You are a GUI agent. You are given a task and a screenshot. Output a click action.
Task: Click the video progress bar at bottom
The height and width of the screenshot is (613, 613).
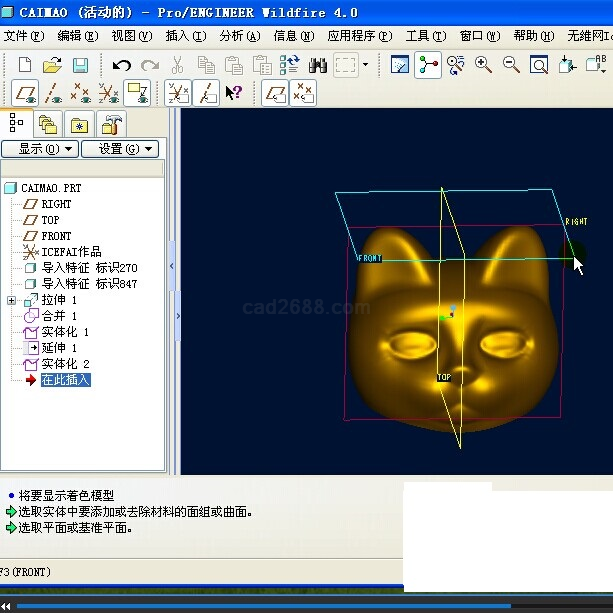300,605
